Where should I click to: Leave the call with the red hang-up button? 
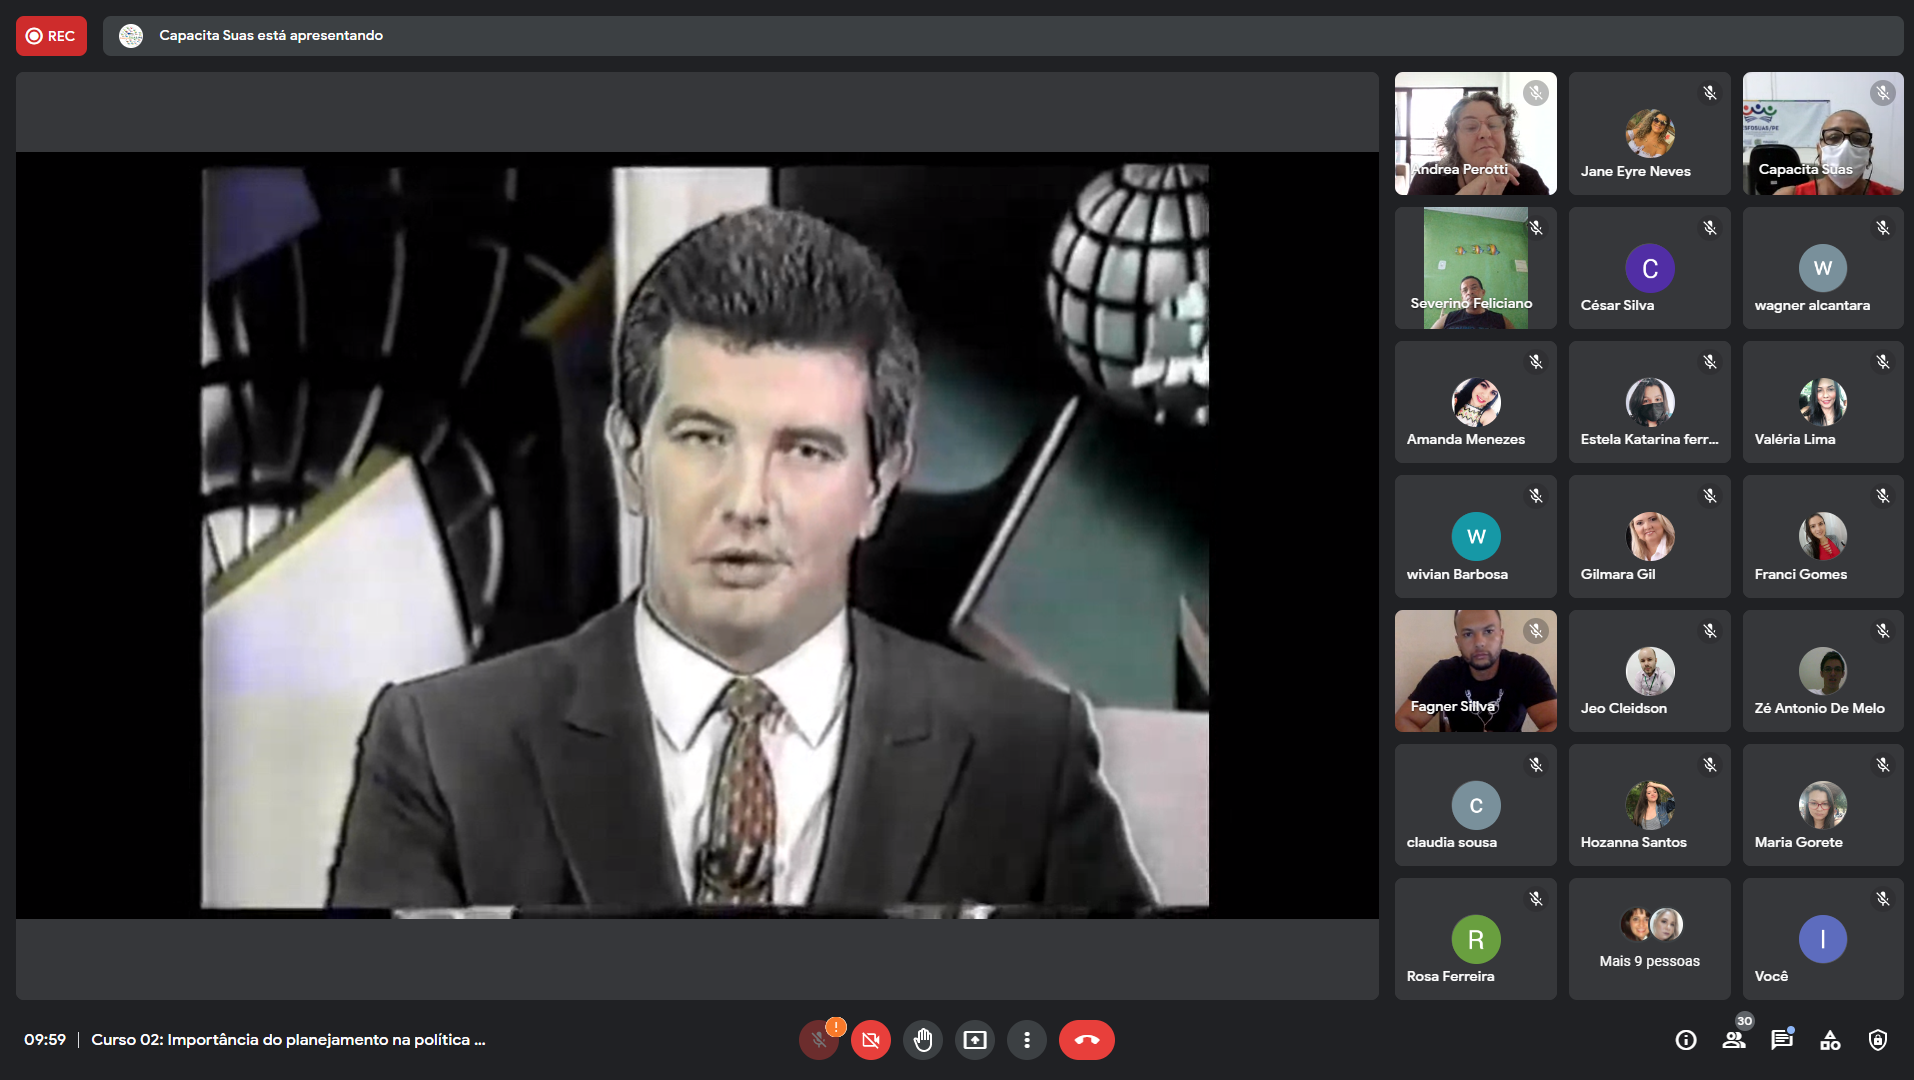pyautogui.click(x=1086, y=1040)
